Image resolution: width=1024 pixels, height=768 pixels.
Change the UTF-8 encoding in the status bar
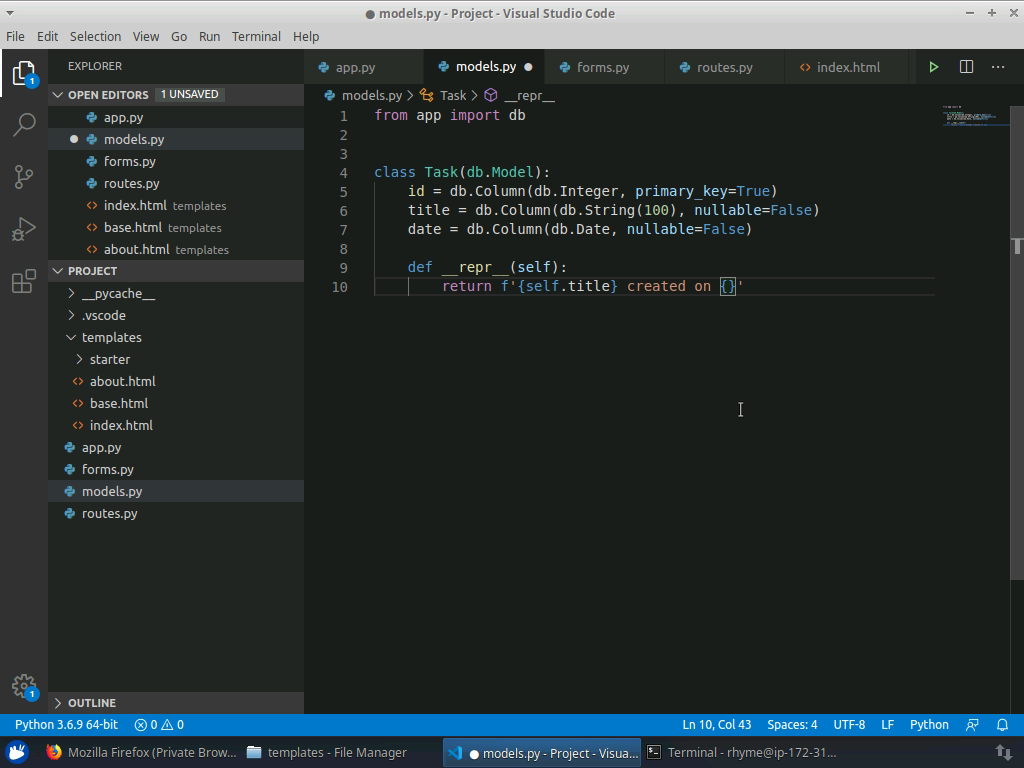pyautogui.click(x=849, y=724)
